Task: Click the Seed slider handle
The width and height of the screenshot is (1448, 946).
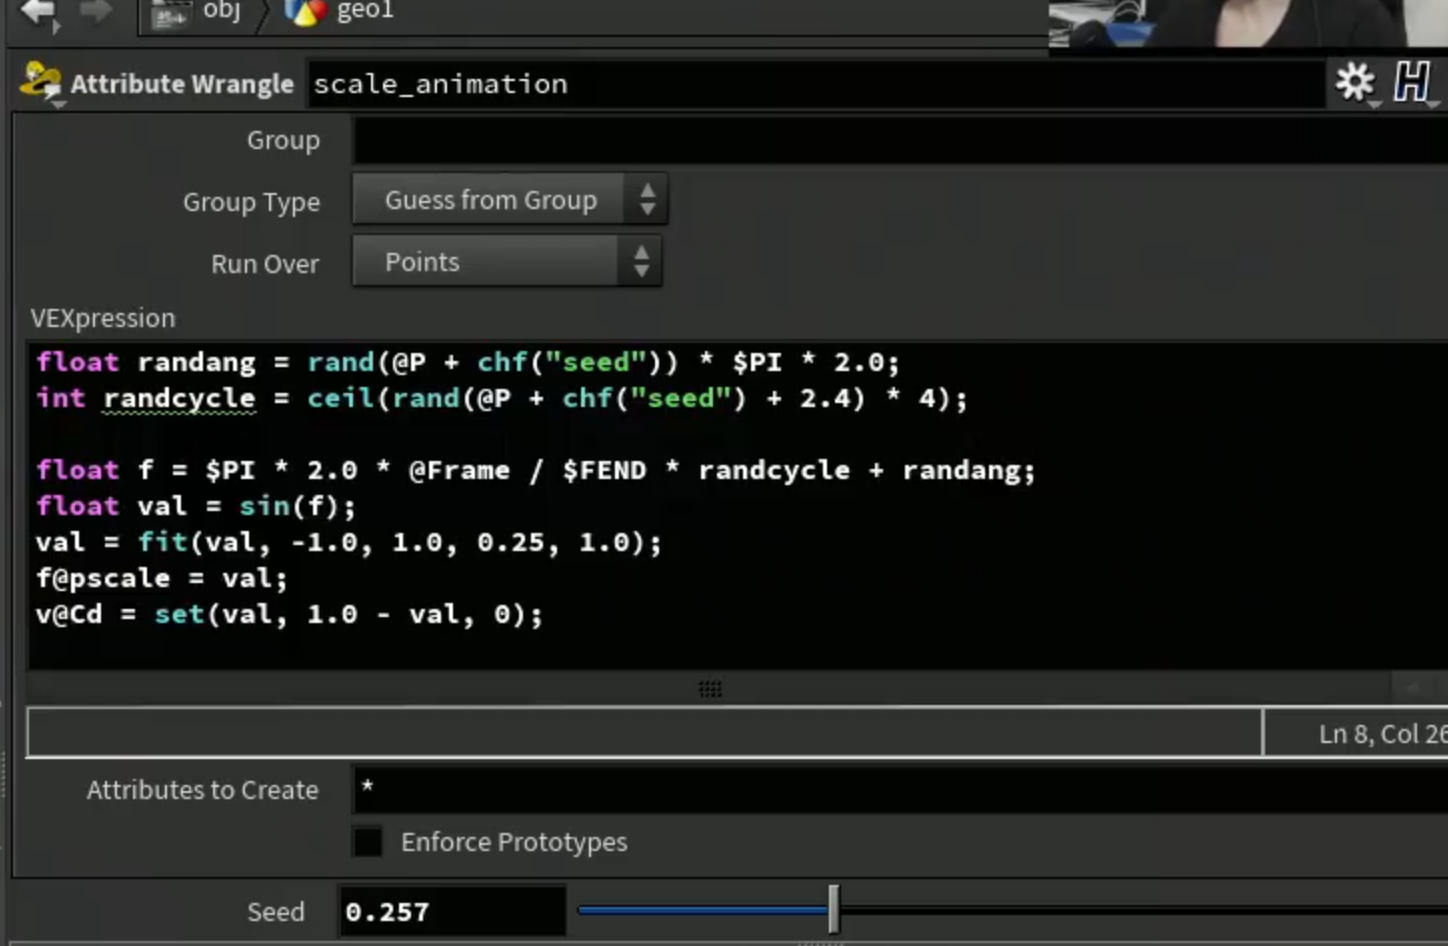Action: pyautogui.click(x=834, y=908)
